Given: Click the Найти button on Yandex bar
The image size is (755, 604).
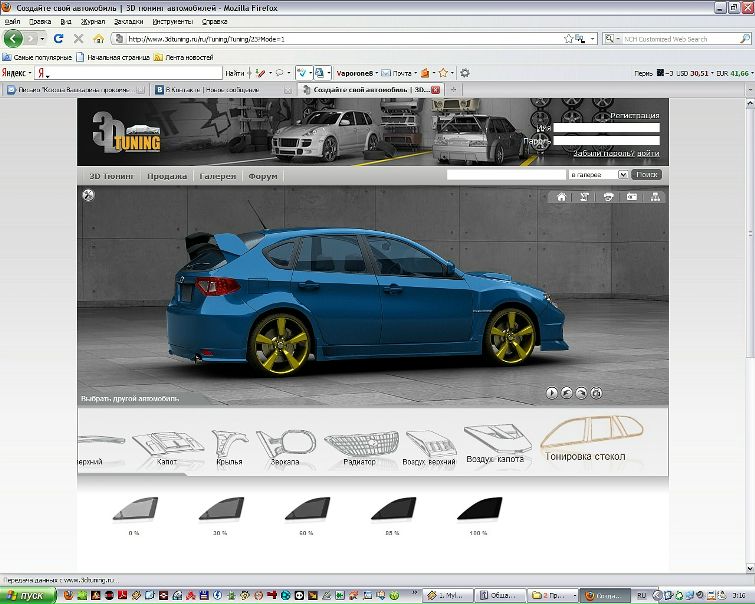Looking at the screenshot, I should 235,73.
